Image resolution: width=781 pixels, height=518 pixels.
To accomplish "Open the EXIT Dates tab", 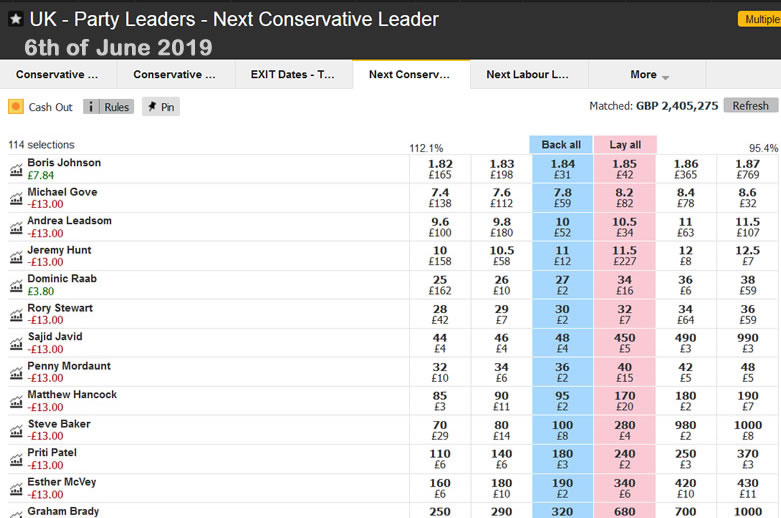I will (x=293, y=75).
